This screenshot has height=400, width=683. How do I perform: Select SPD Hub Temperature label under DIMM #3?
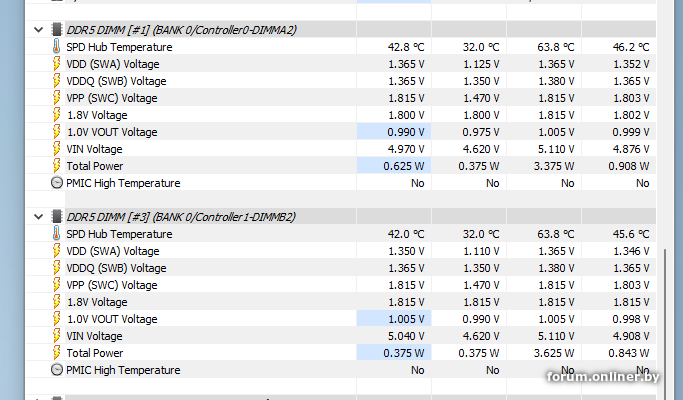click(119, 234)
